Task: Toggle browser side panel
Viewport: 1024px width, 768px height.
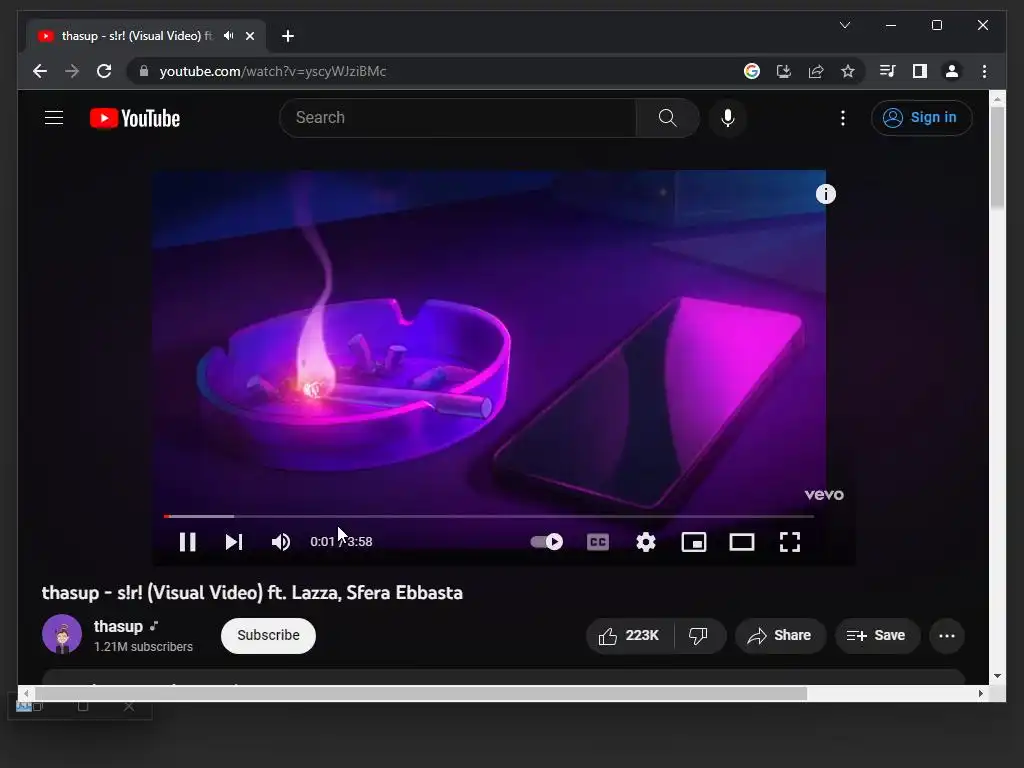Action: (920, 71)
